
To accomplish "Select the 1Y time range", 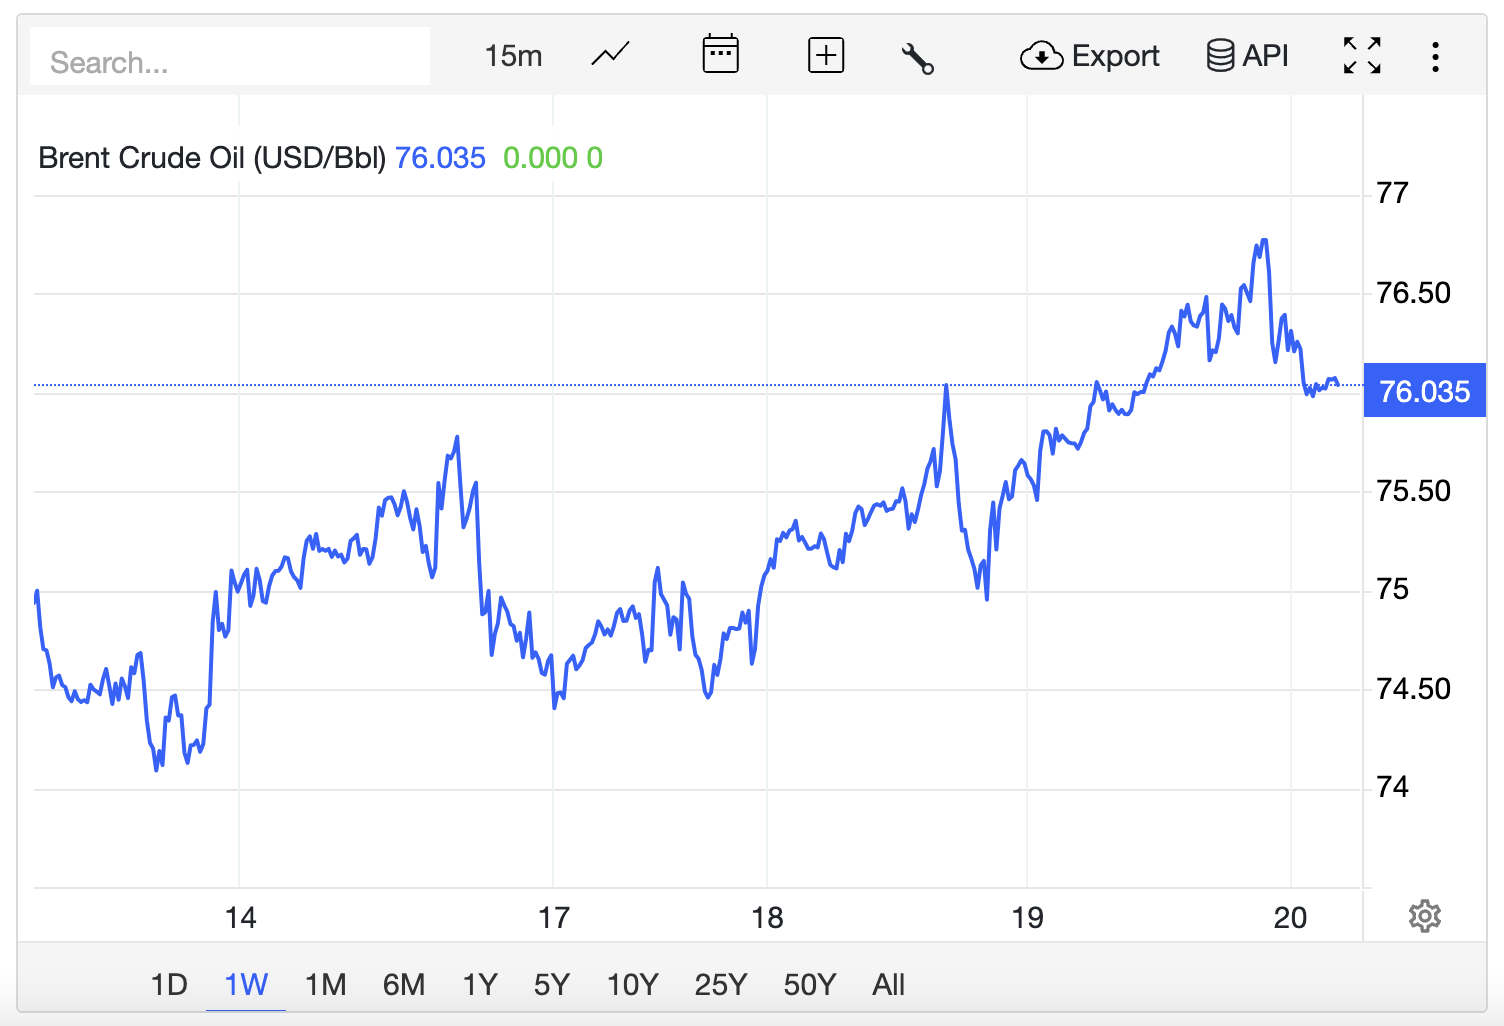I will pos(480,985).
